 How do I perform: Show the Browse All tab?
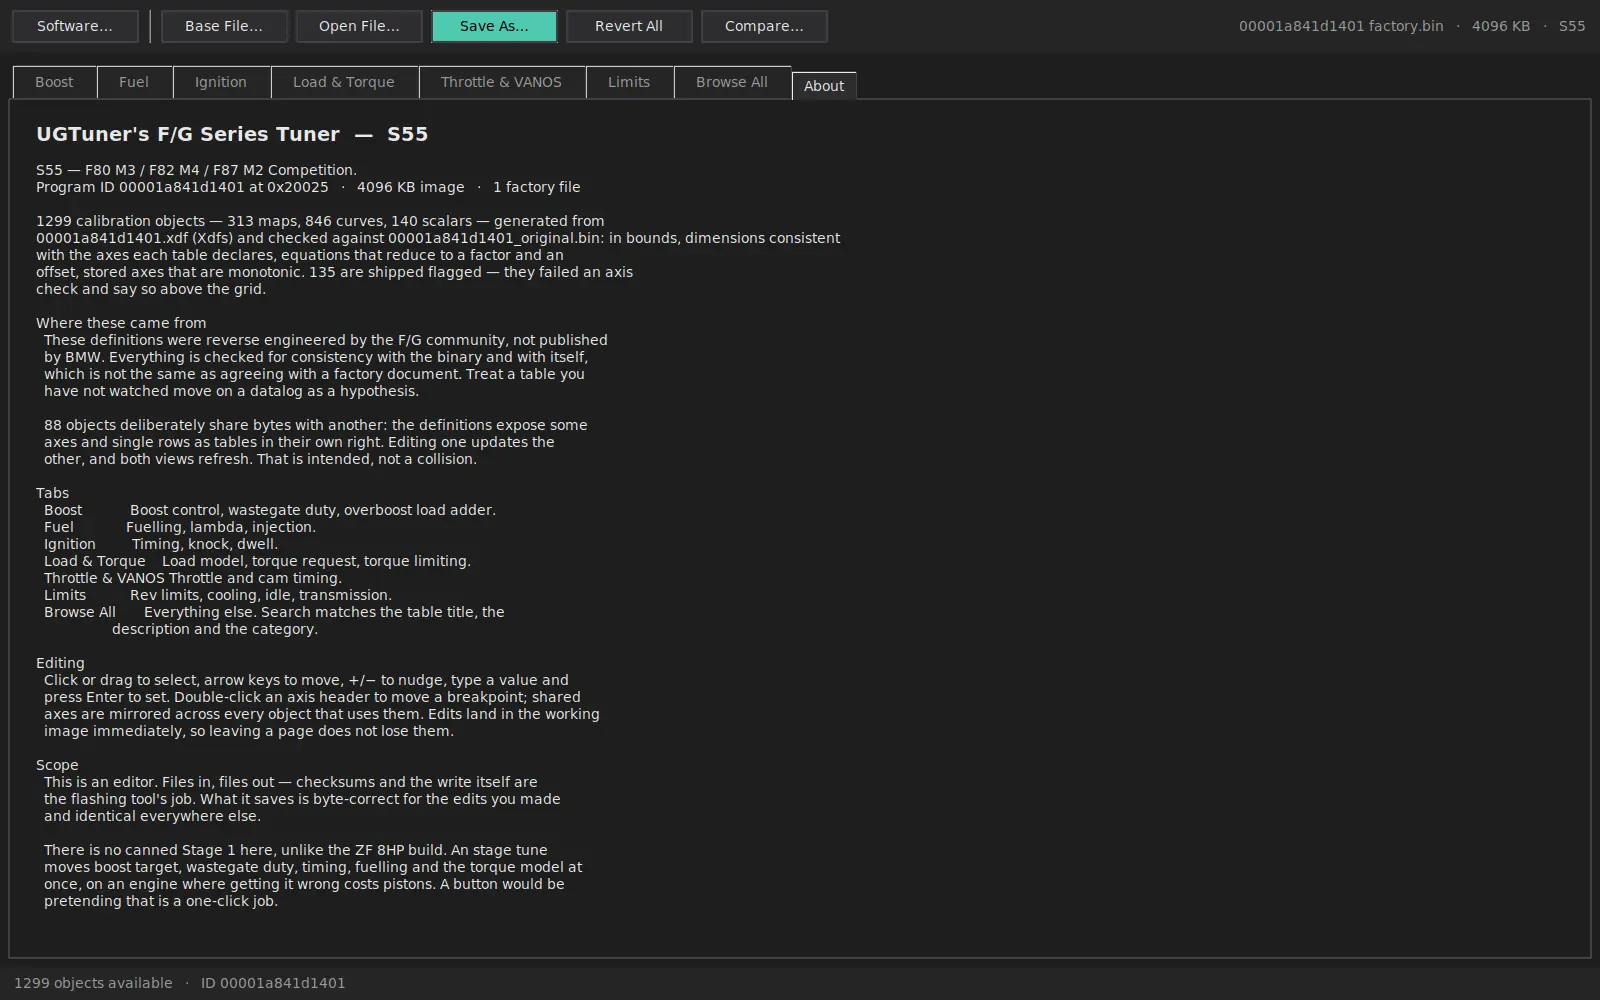pos(732,82)
